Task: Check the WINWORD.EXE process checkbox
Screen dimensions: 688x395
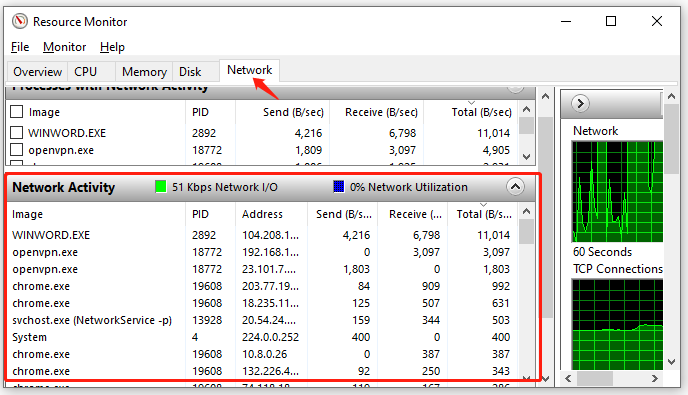Action: tap(17, 132)
